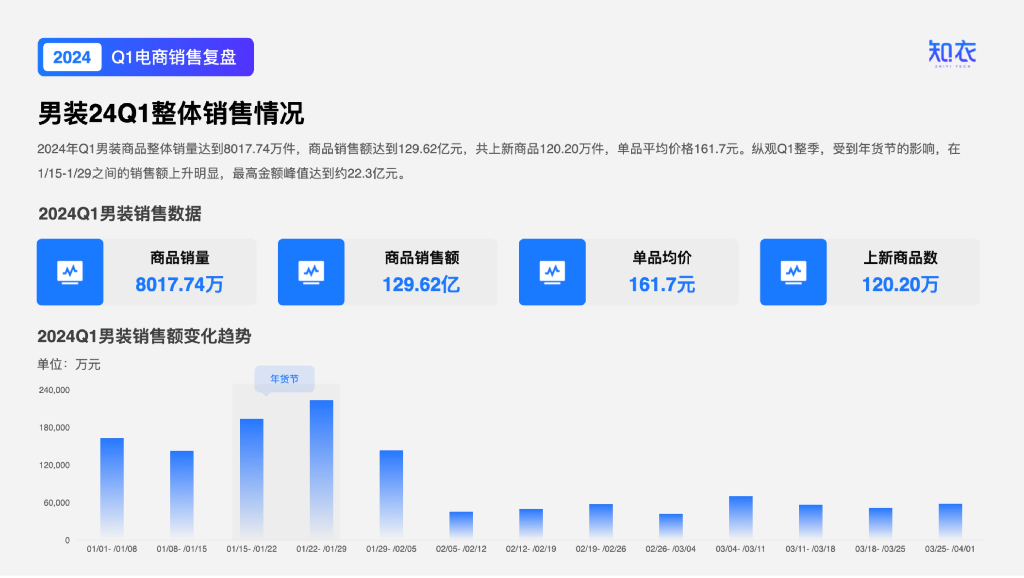This screenshot has height=578, width=1024.
Task: Click the 2024 badge in the header
Action: (72, 57)
